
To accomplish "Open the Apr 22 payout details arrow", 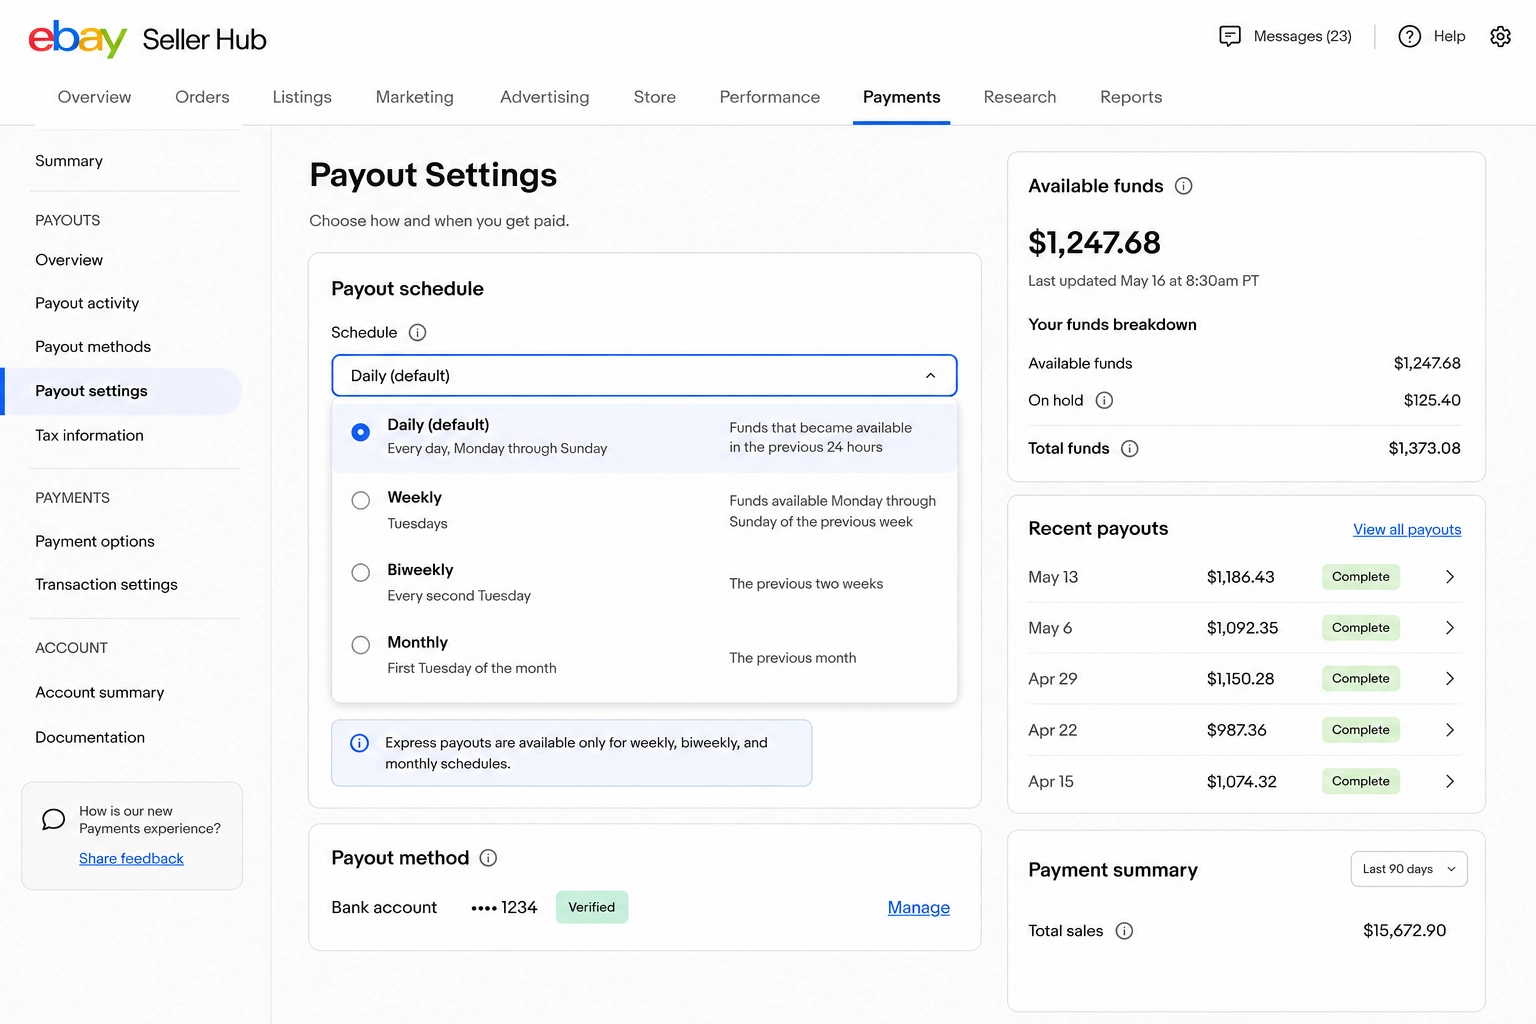I will [x=1450, y=730].
